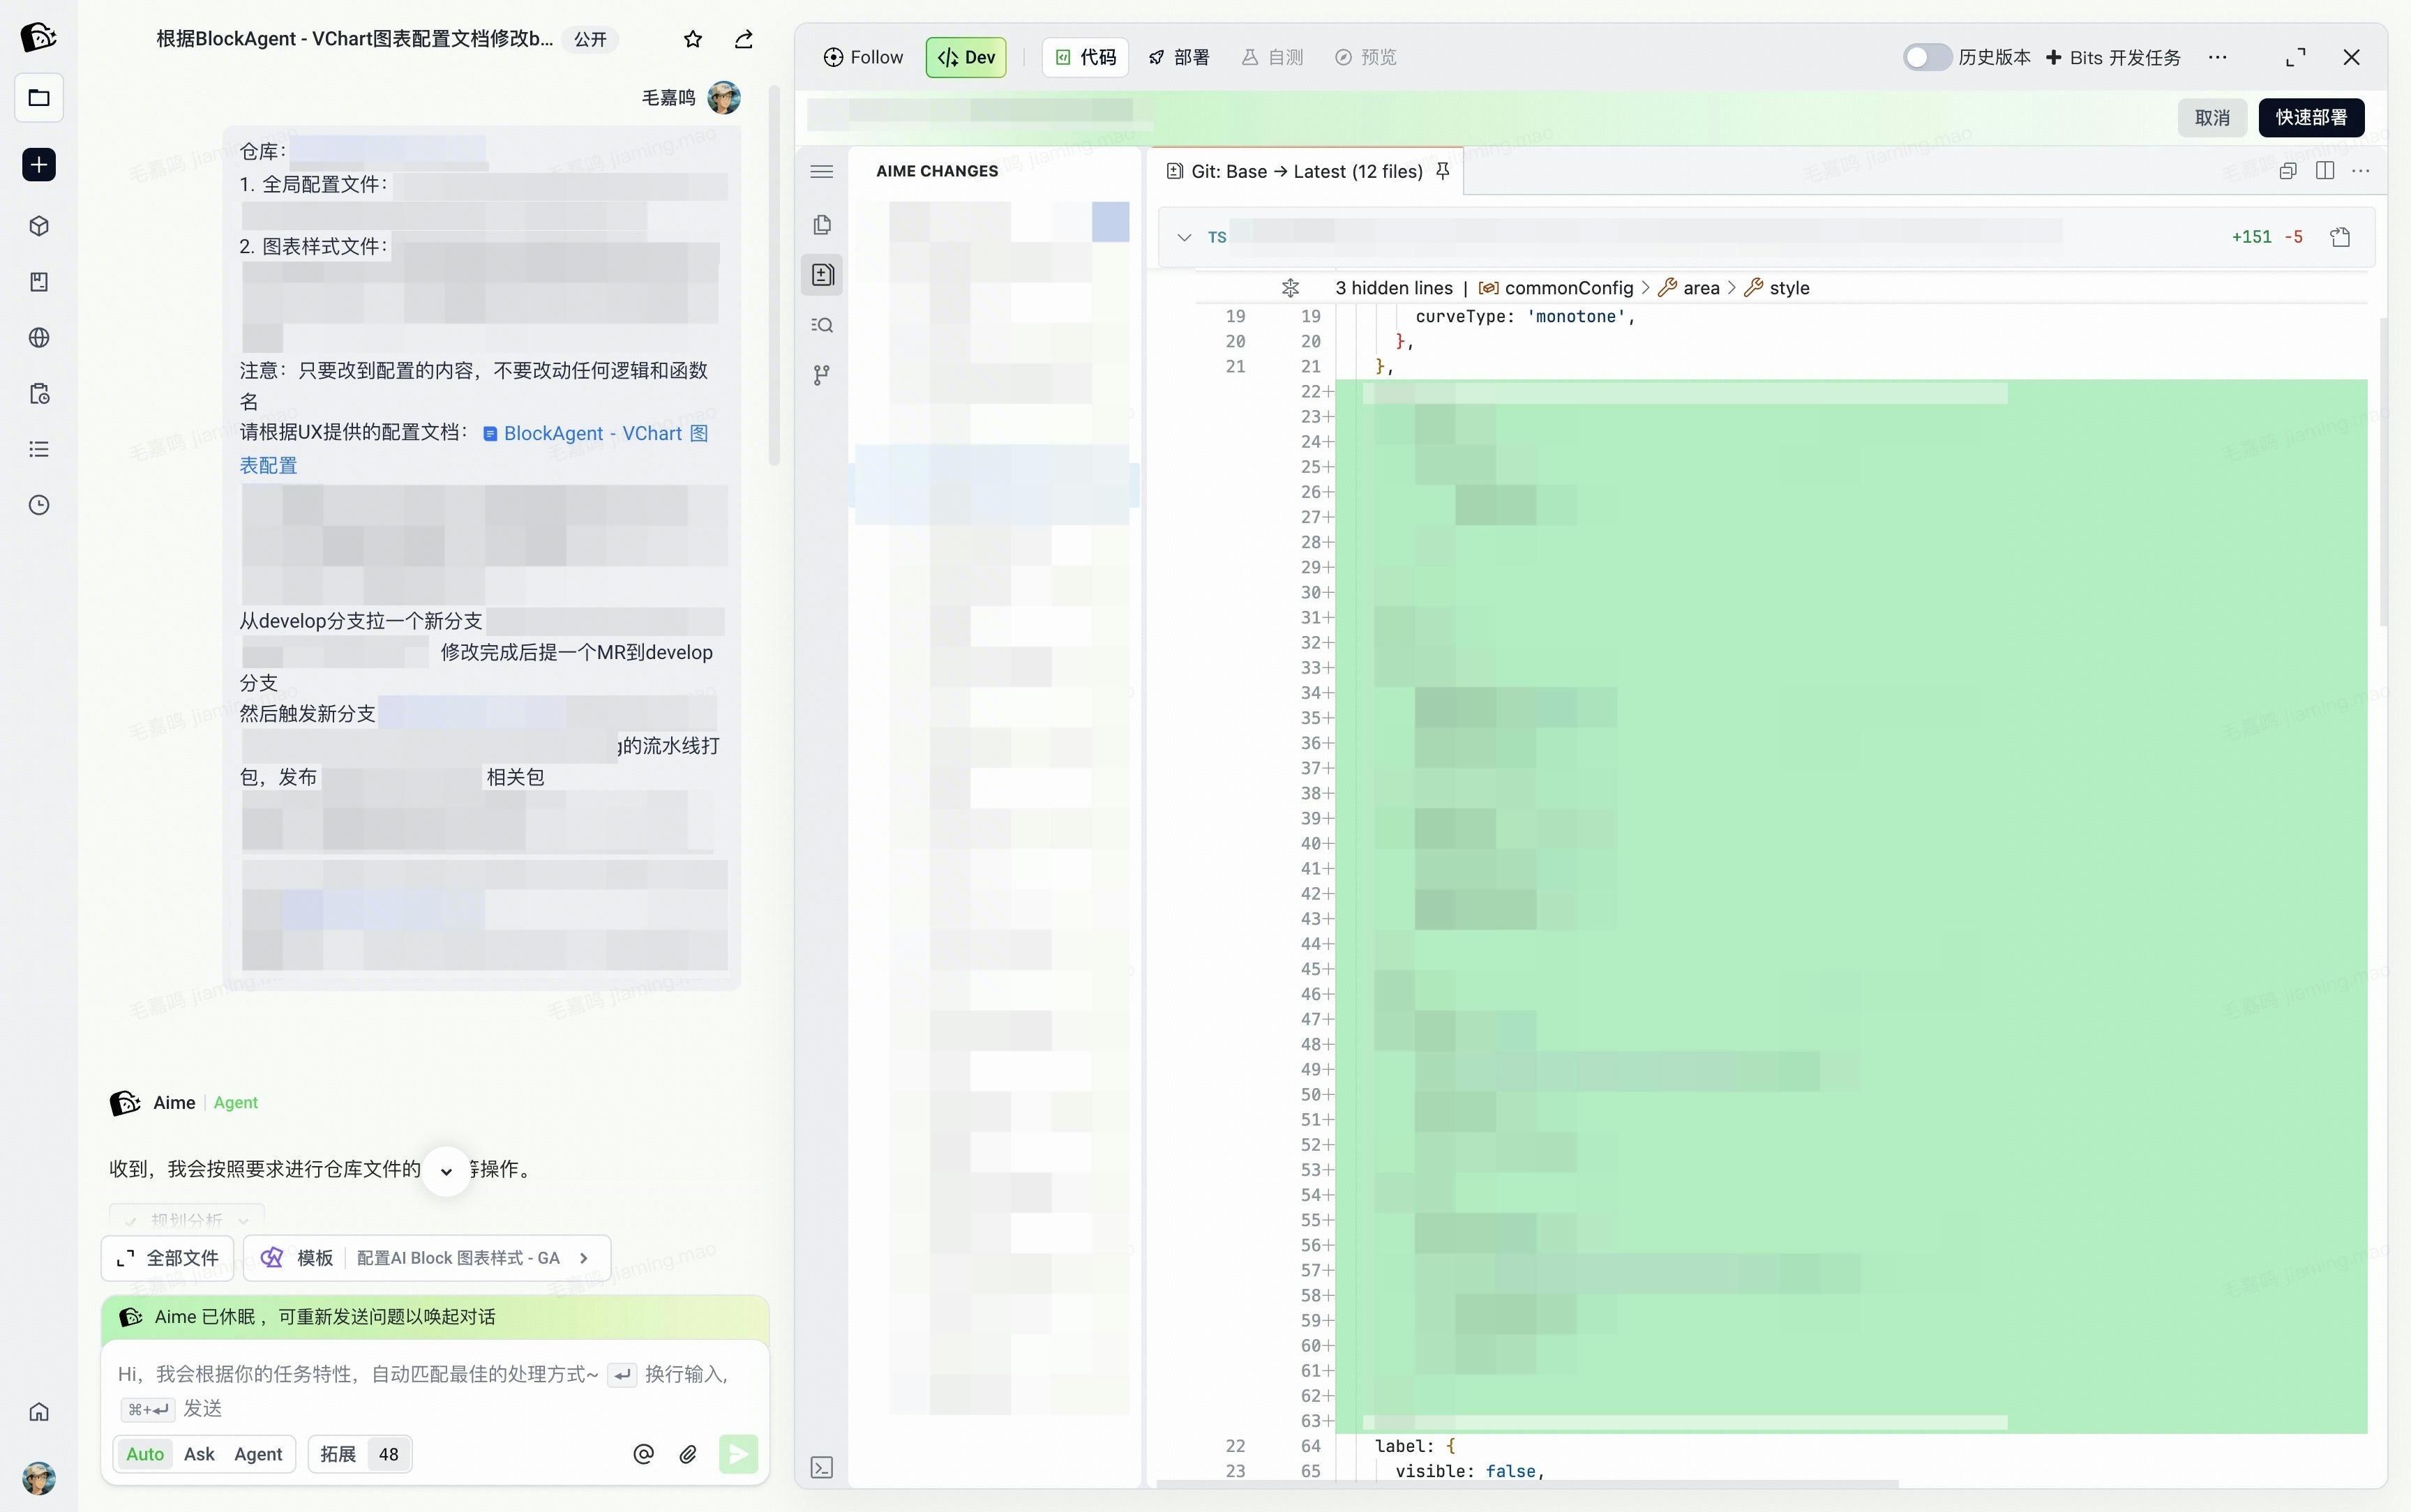This screenshot has height=1512, width=2411.
Task: Click 快速部署 button
Action: click(2311, 117)
